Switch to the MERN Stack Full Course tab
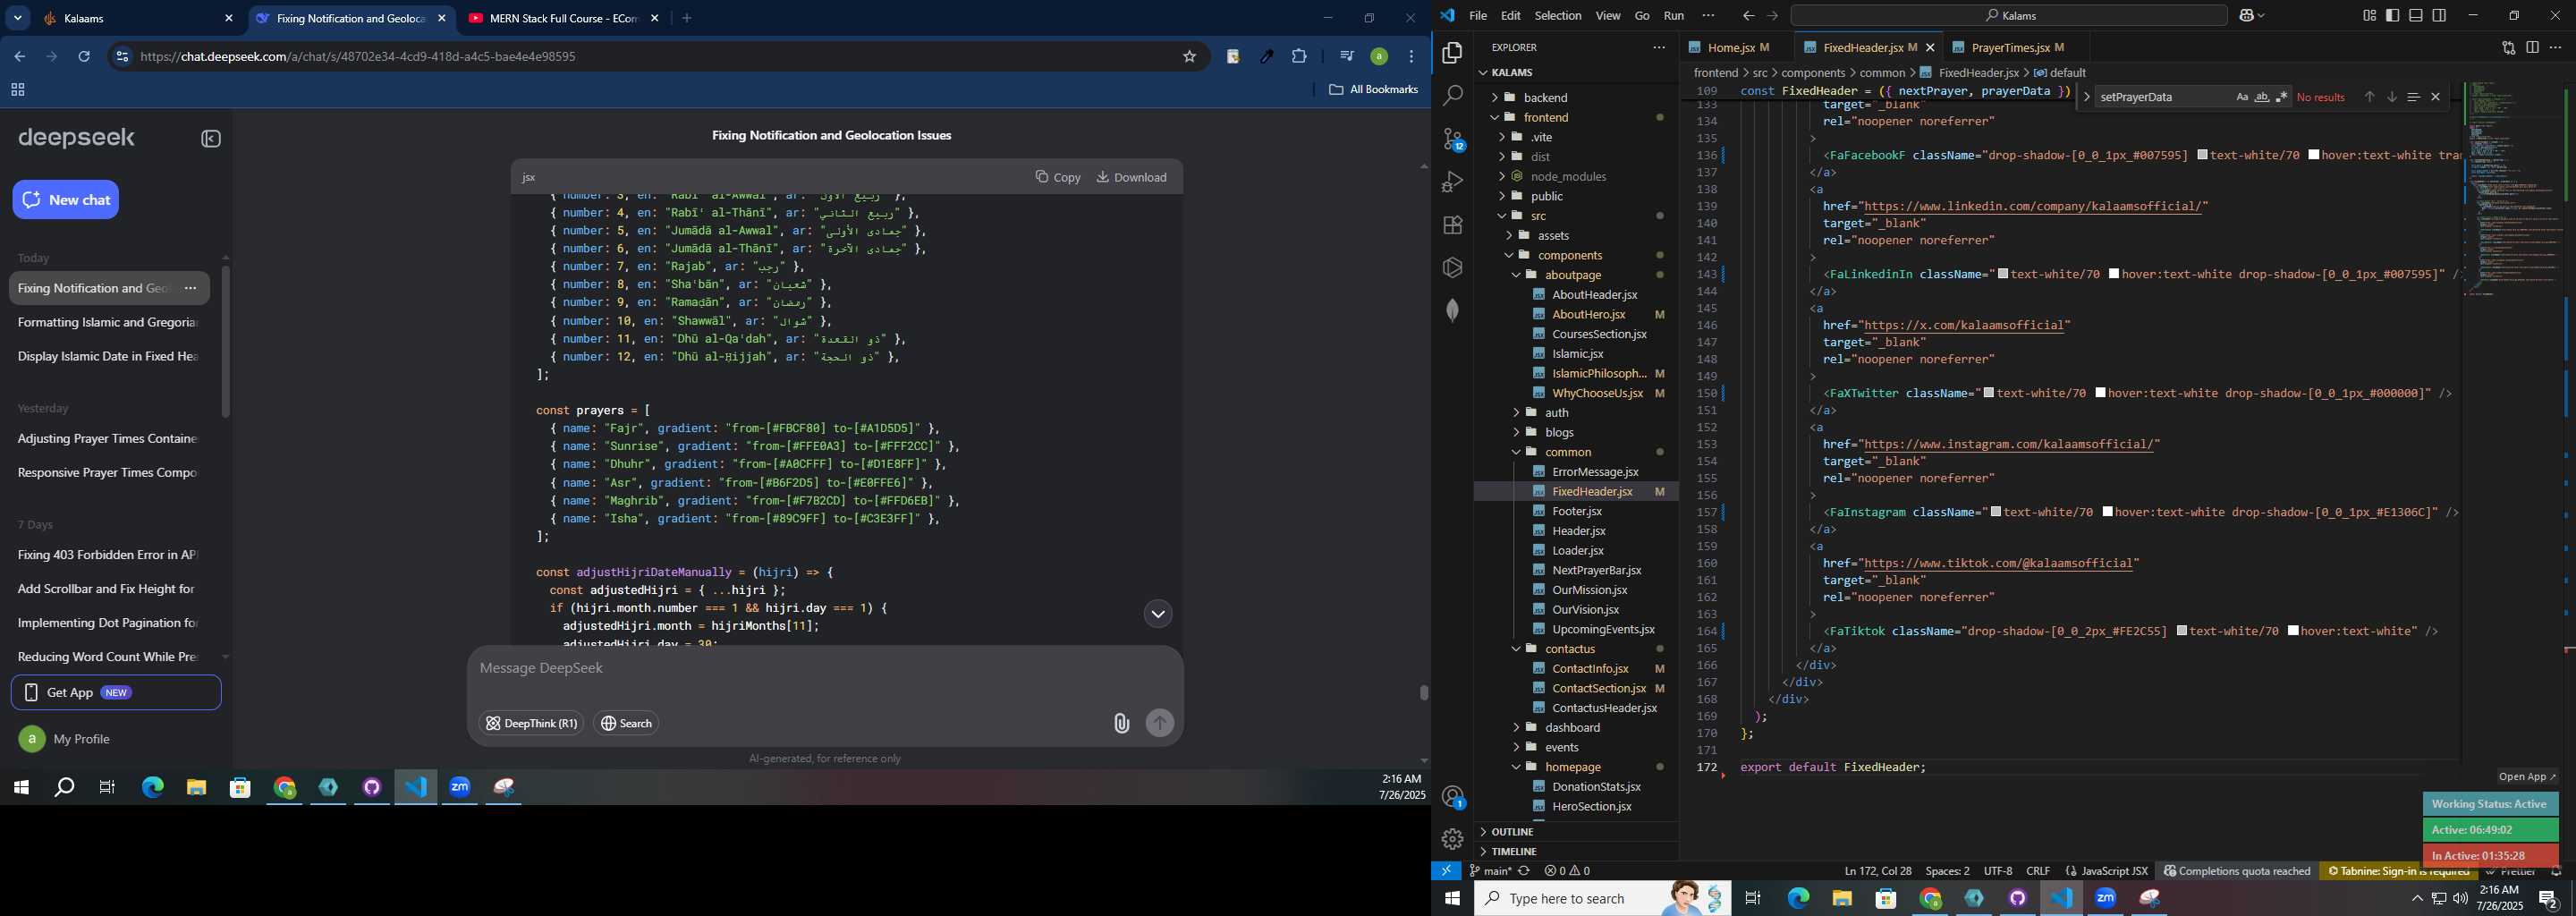 tap(565, 18)
